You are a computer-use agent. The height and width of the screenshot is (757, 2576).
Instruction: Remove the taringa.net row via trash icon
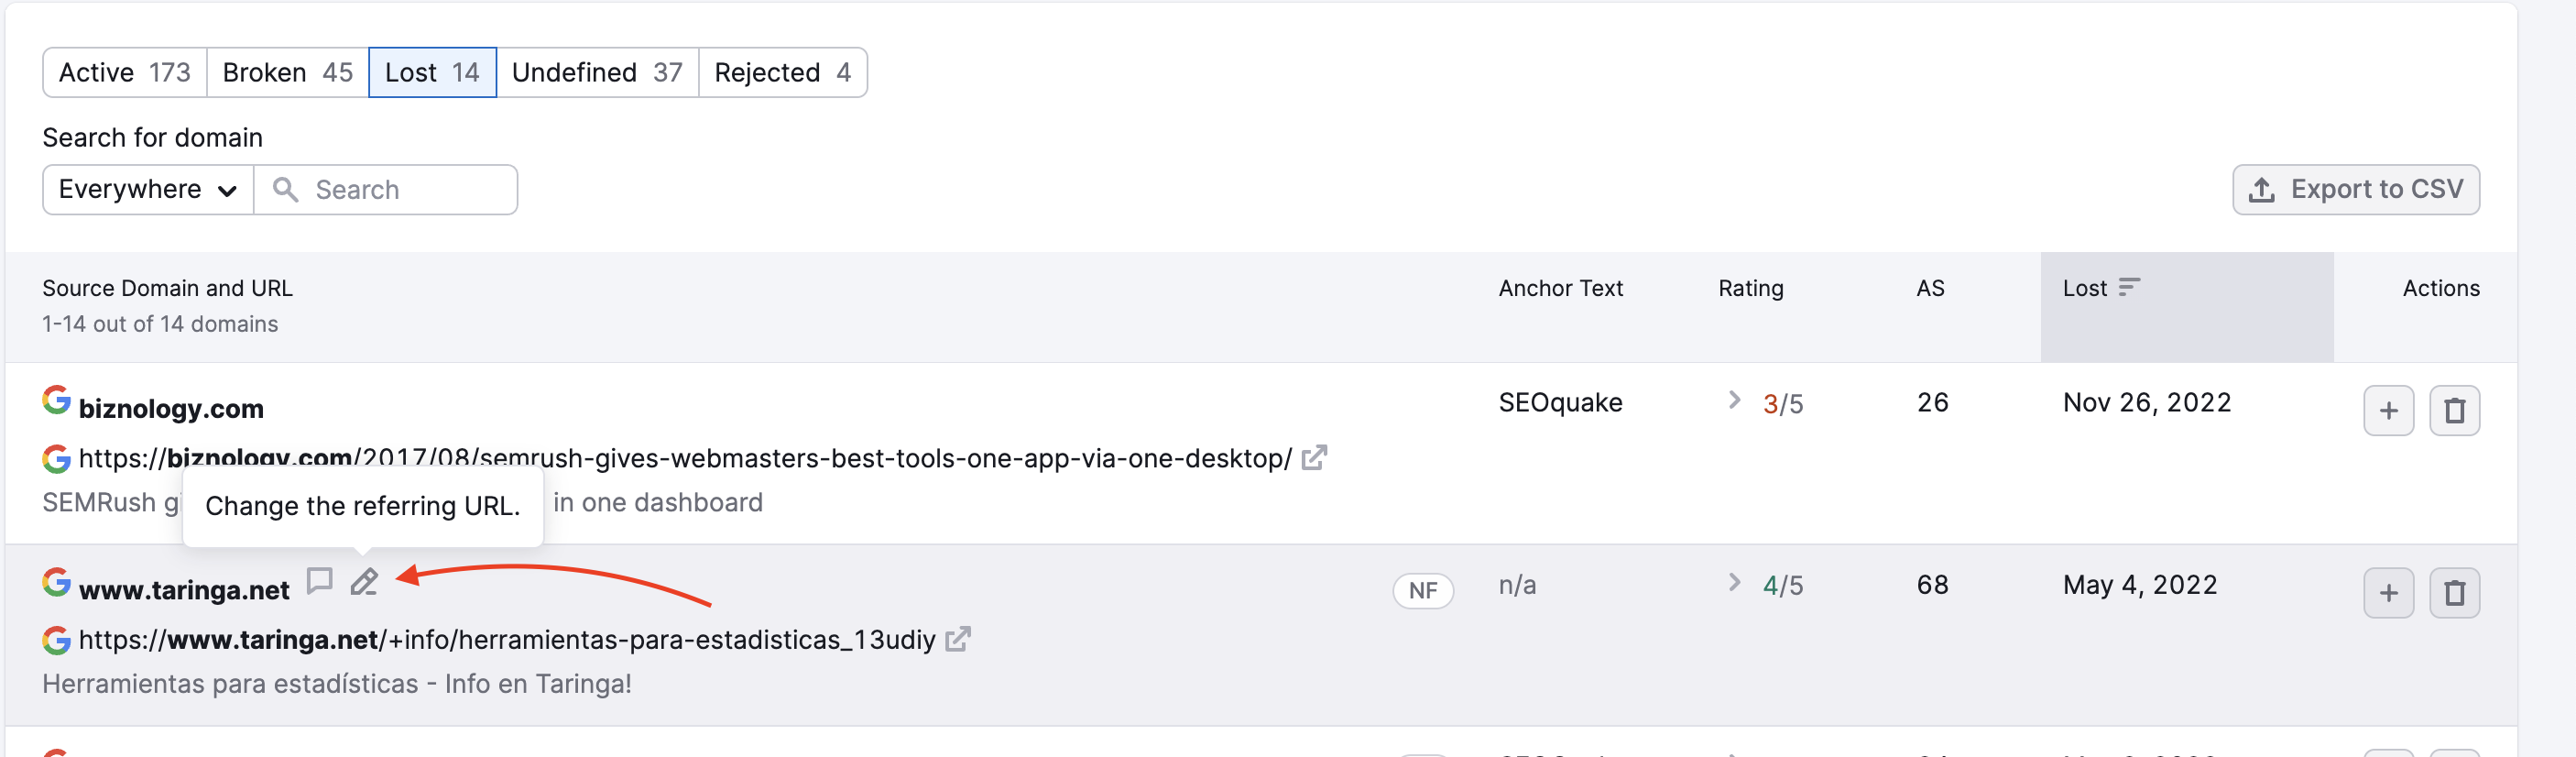click(2455, 592)
